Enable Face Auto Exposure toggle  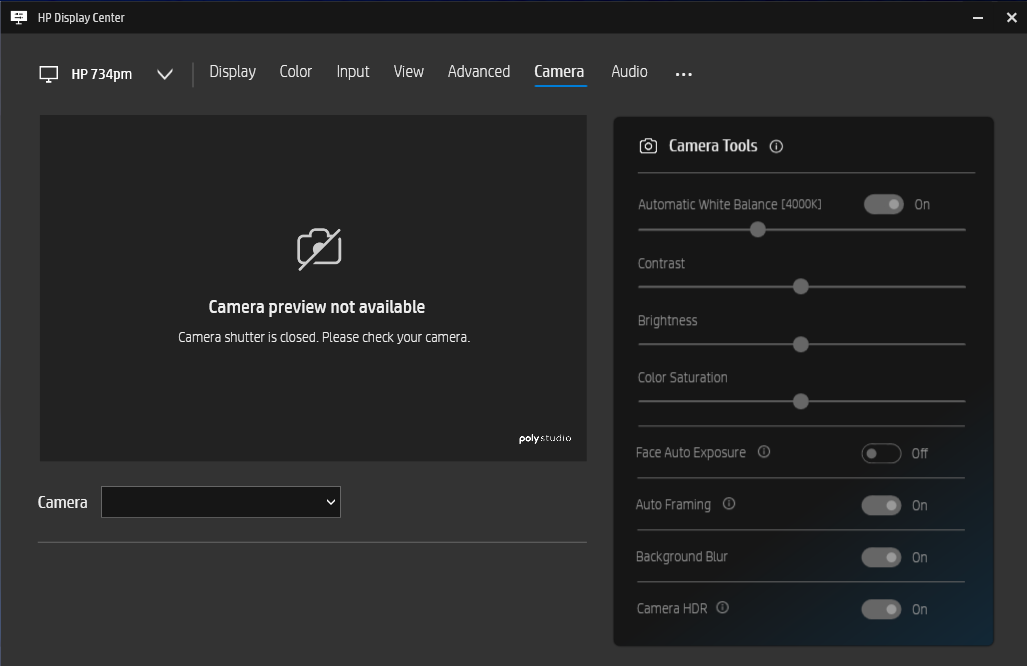pyautogui.click(x=881, y=453)
